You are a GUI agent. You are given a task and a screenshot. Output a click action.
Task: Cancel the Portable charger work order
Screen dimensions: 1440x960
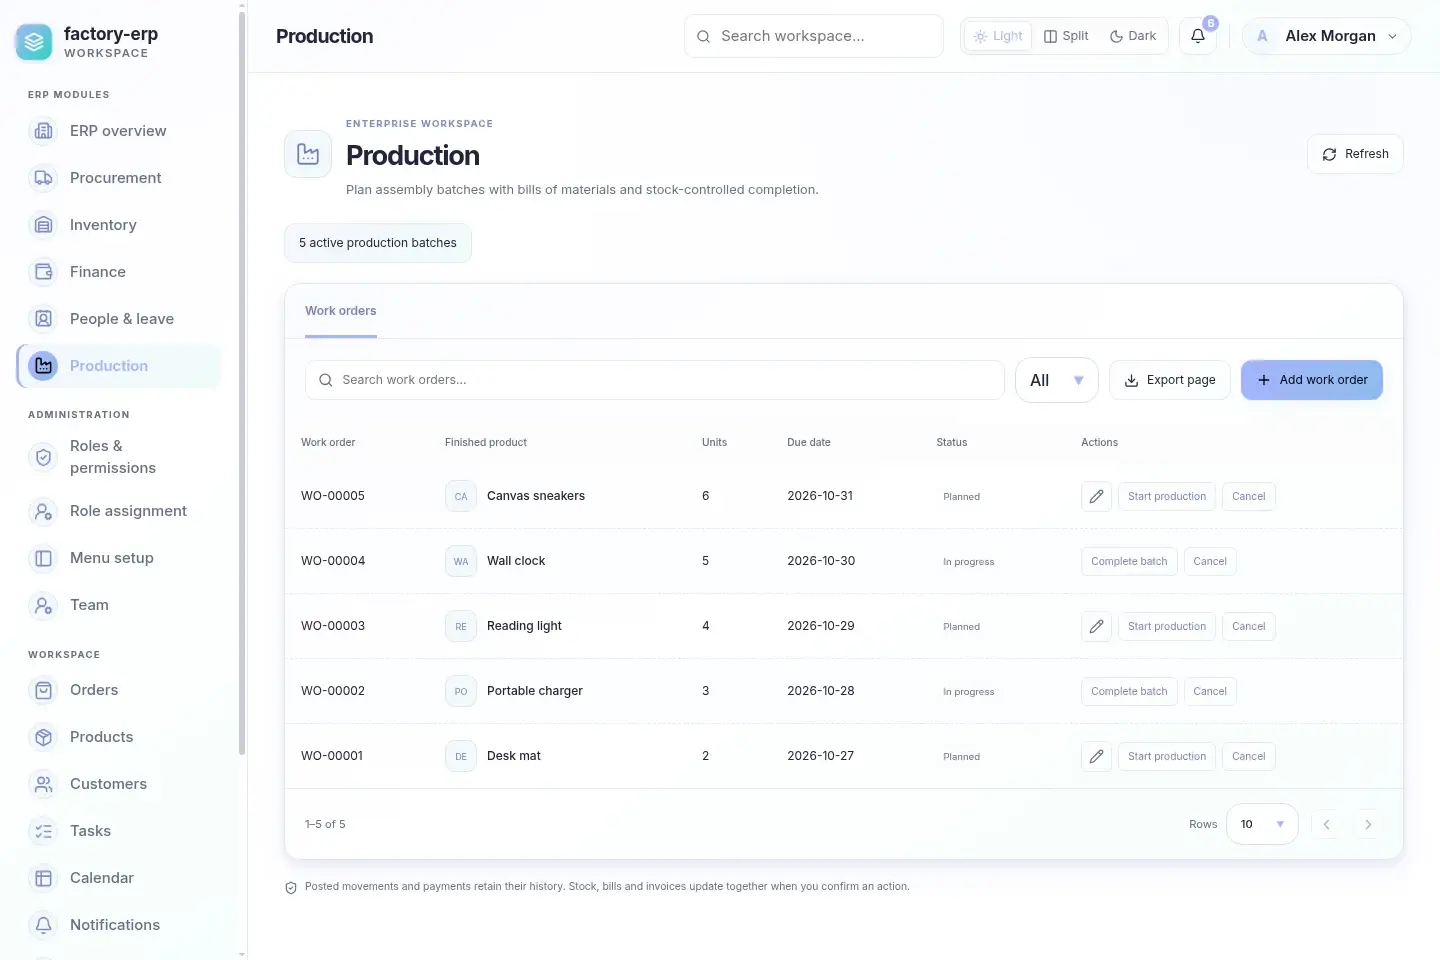(x=1210, y=691)
